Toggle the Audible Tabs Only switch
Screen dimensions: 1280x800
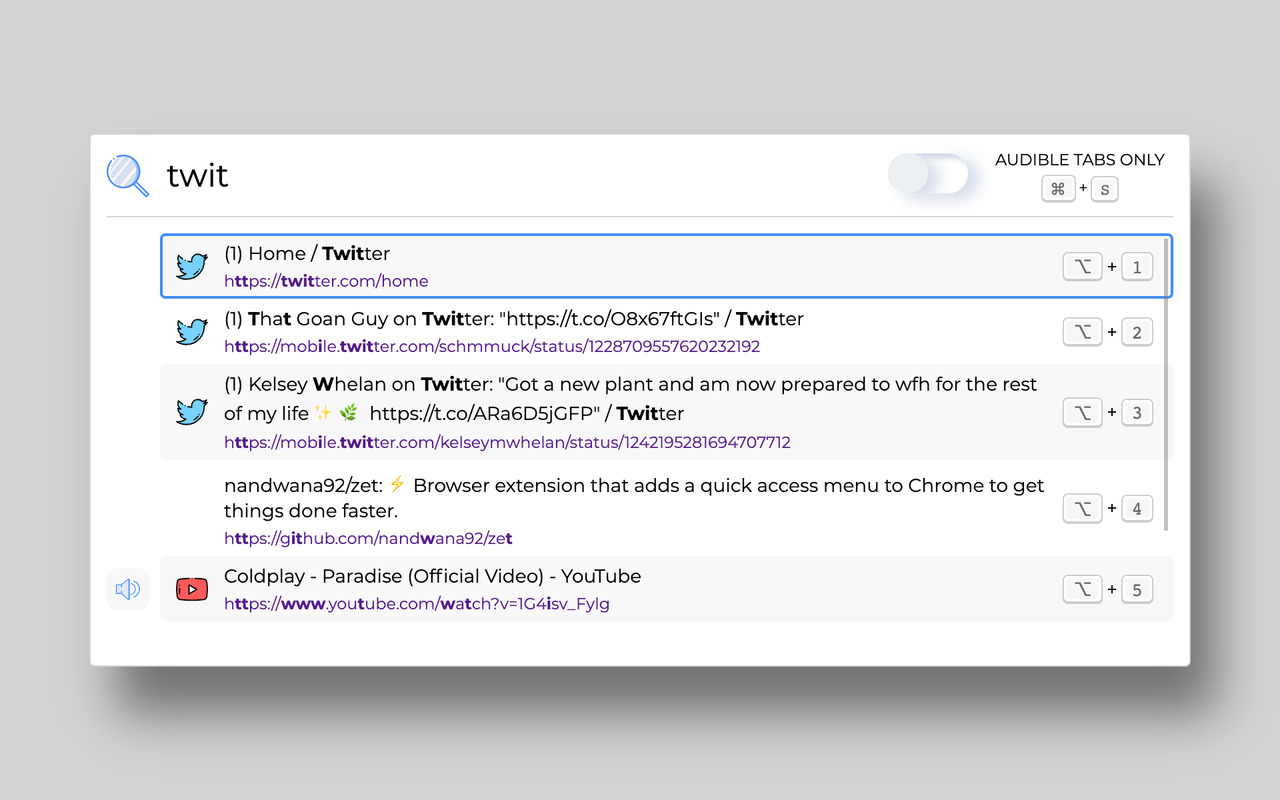(x=929, y=175)
